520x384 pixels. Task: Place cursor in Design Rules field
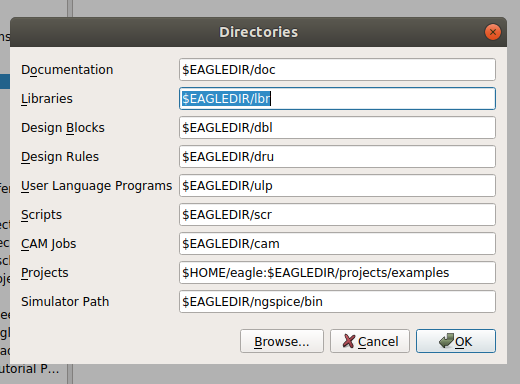coord(337,157)
